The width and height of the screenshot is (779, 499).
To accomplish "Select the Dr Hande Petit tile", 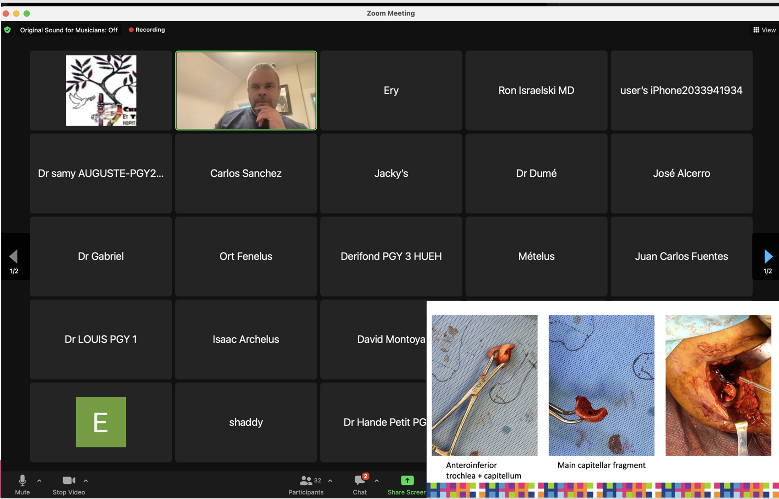I will 374,422.
